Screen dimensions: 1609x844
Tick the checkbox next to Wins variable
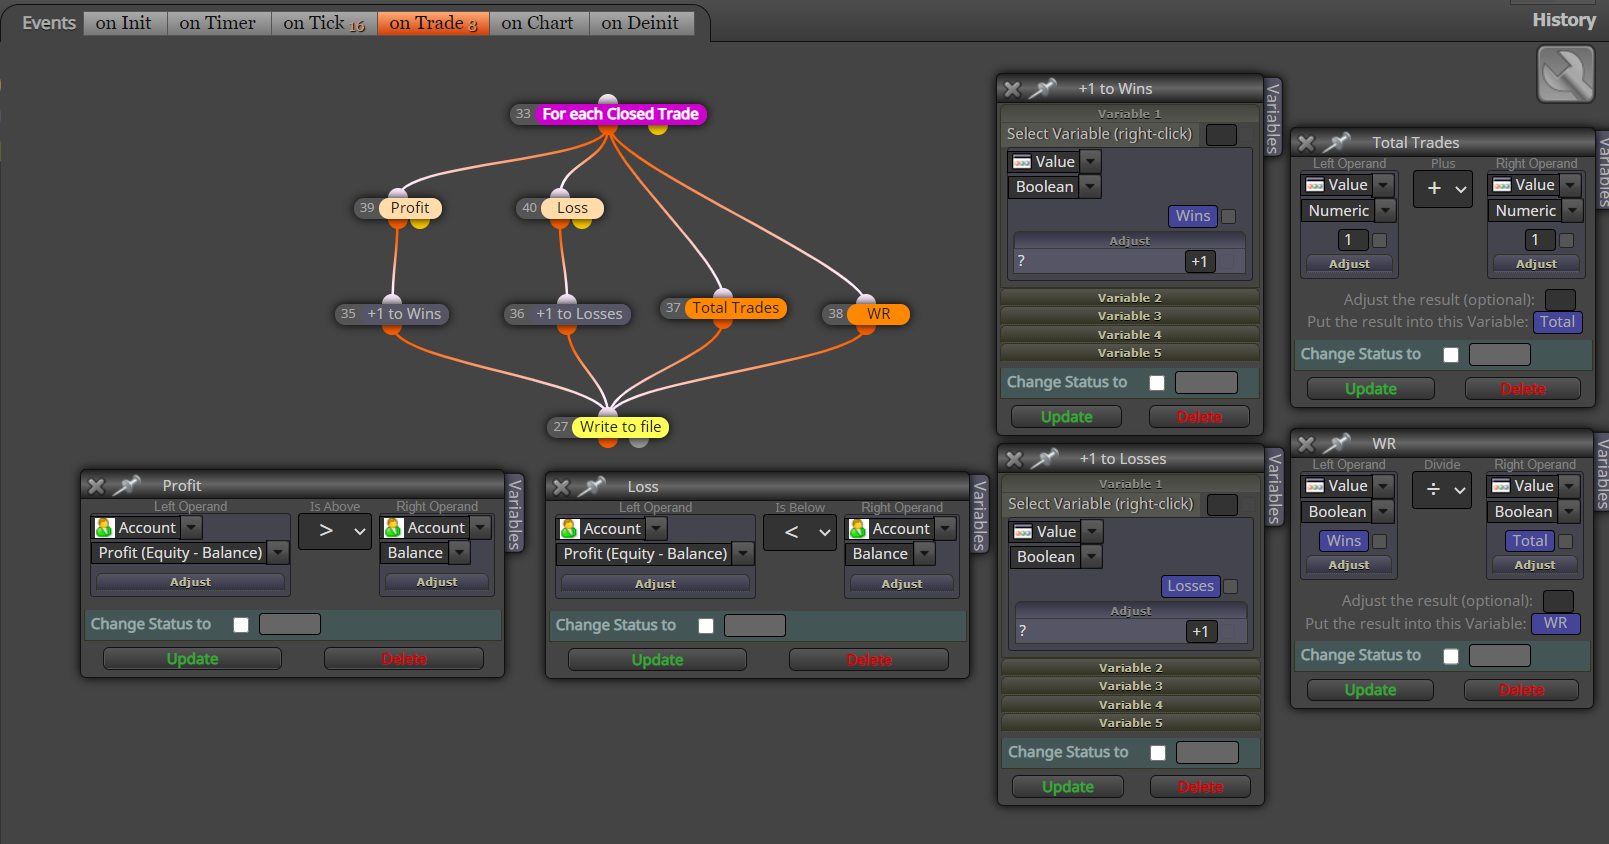1229,216
